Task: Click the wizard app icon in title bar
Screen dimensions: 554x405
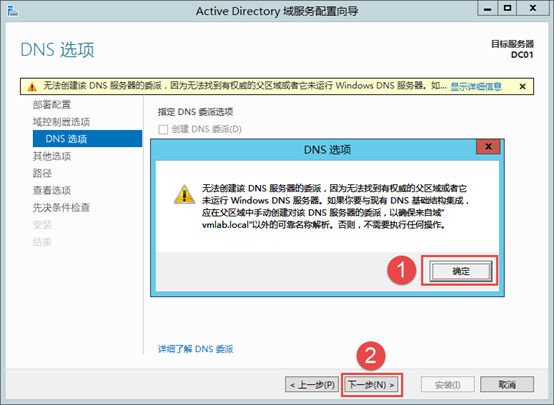Action: tap(13, 12)
